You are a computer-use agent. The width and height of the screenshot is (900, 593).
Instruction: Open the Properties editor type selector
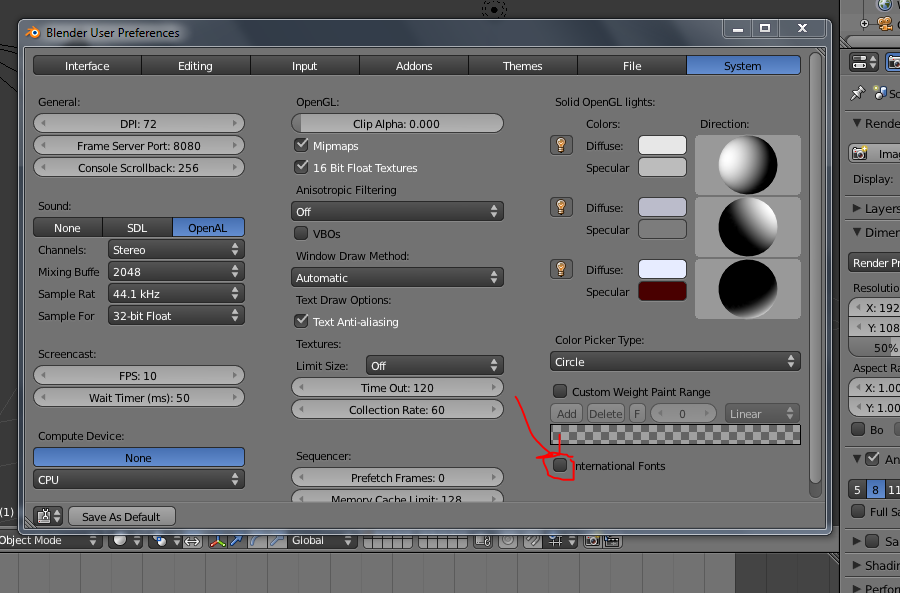click(864, 62)
